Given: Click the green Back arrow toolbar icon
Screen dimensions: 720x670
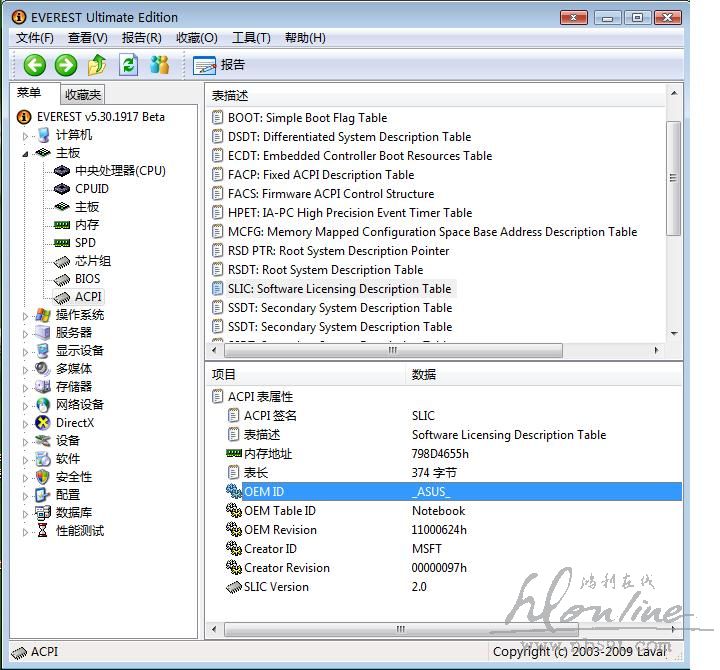Looking at the screenshot, I should 35,65.
